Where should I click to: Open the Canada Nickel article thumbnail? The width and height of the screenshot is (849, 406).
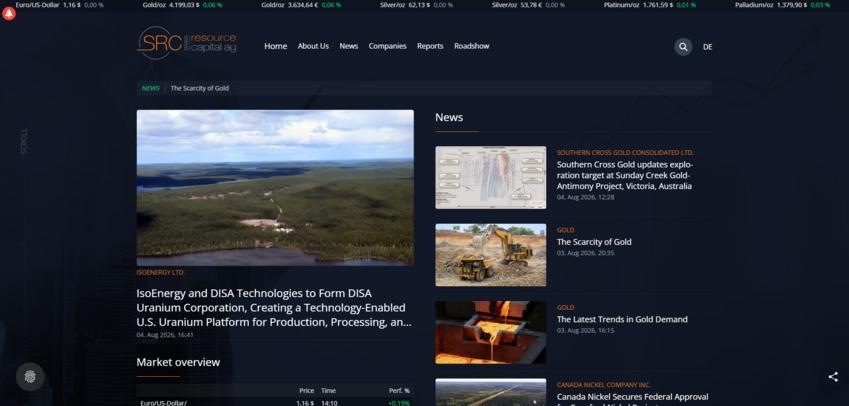coord(491,392)
